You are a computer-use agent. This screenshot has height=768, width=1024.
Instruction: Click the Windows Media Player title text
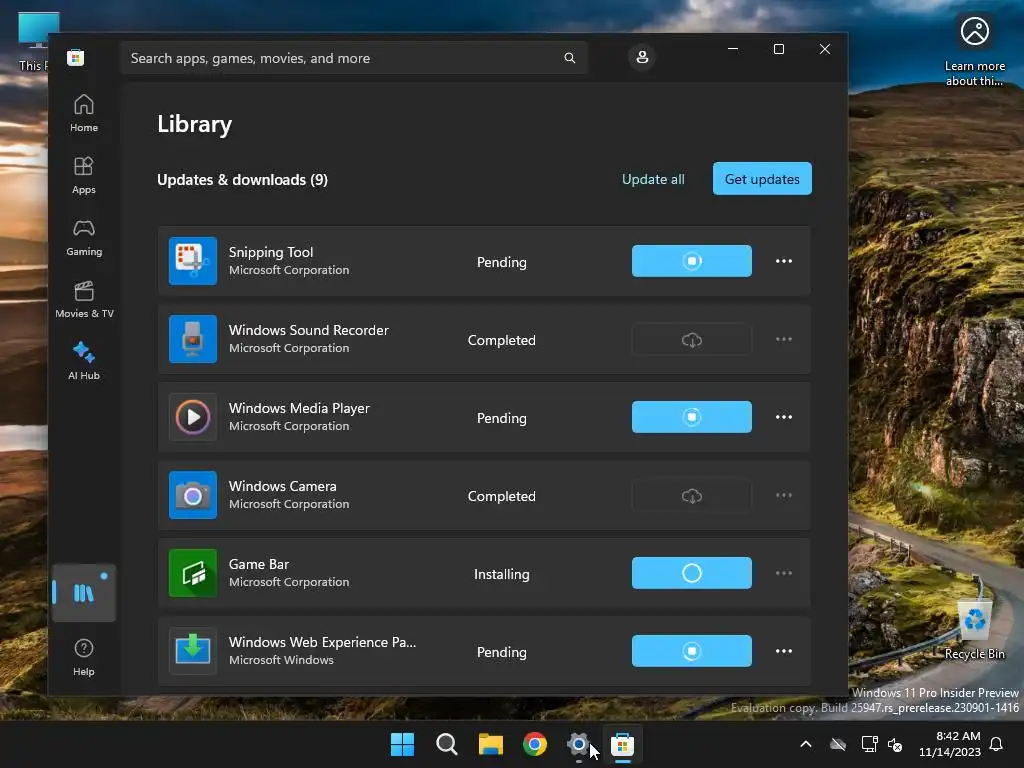[x=299, y=408]
